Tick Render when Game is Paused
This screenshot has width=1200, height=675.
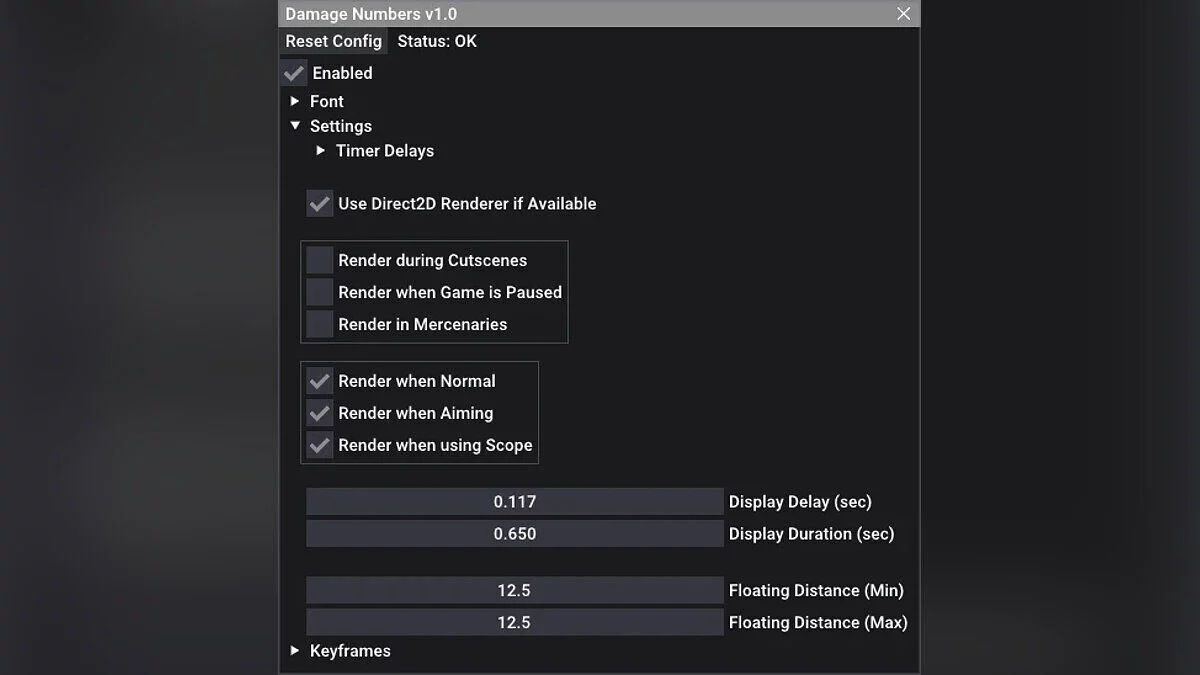pyautogui.click(x=320, y=292)
